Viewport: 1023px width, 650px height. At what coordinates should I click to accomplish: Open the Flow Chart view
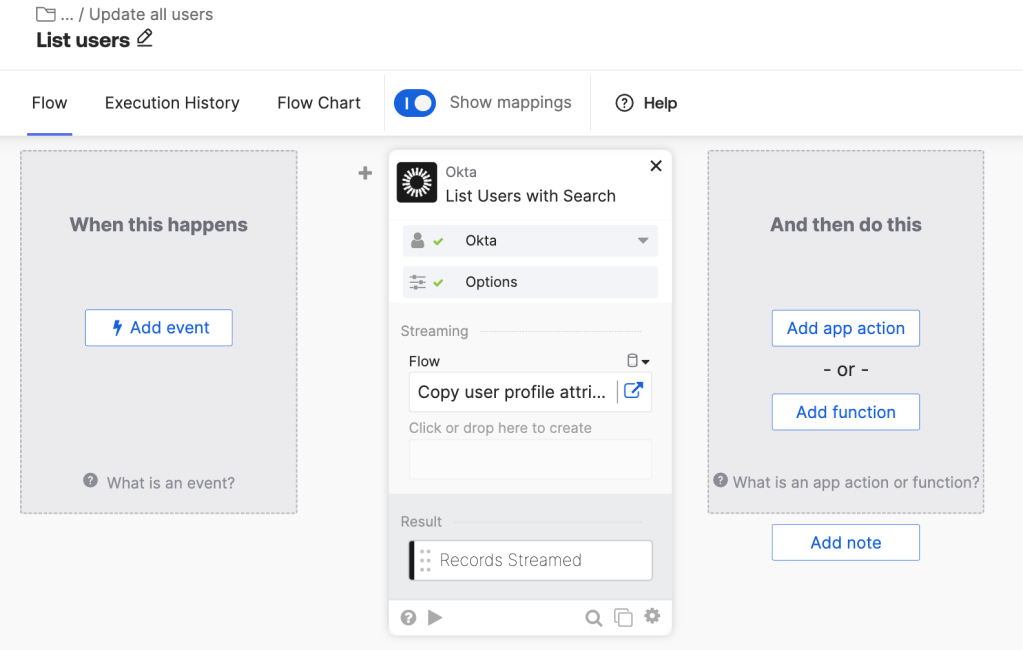tap(318, 102)
